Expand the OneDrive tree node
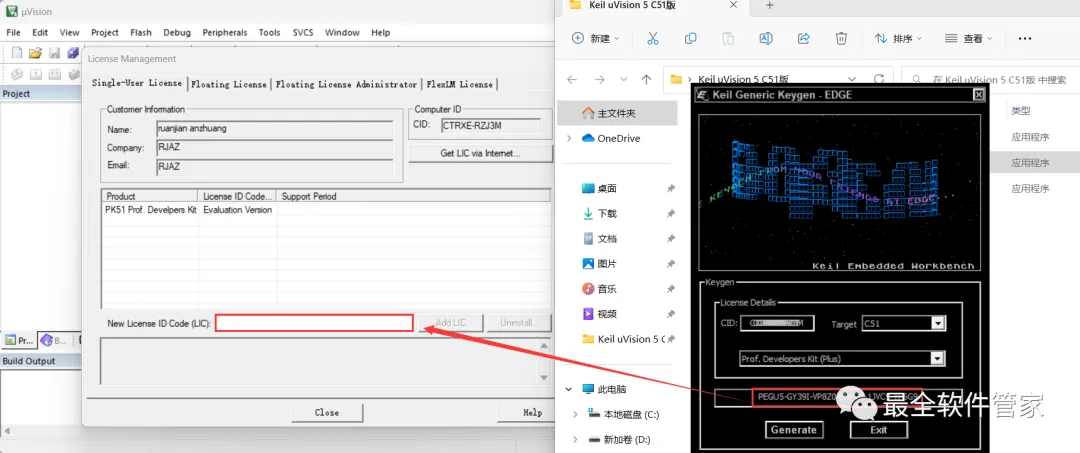 pyautogui.click(x=569, y=138)
